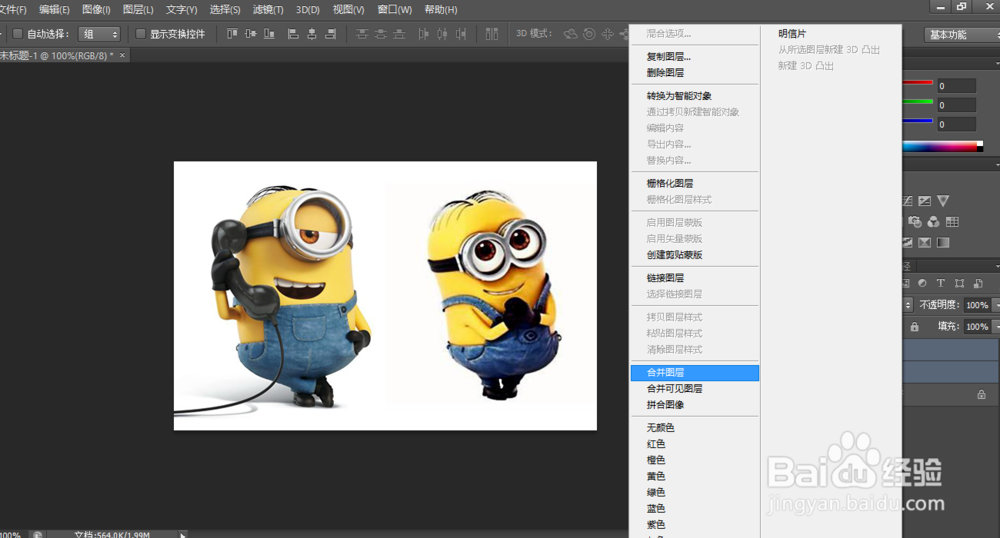Toggle filter for adjustment layers
Image resolution: width=1000 pixels, height=538 pixels.
[x=922, y=283]
